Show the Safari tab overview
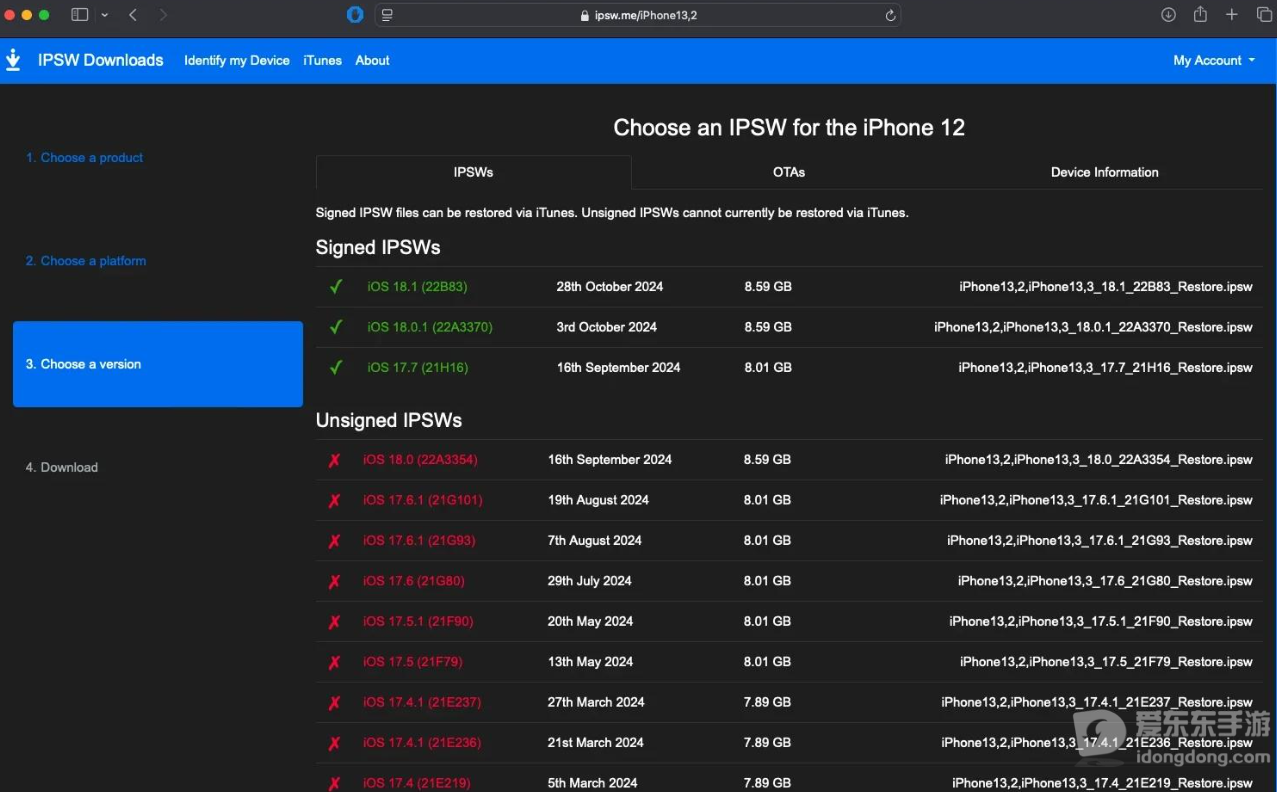The width and height of the screenshot is (1277, 792). (1264, 15)
